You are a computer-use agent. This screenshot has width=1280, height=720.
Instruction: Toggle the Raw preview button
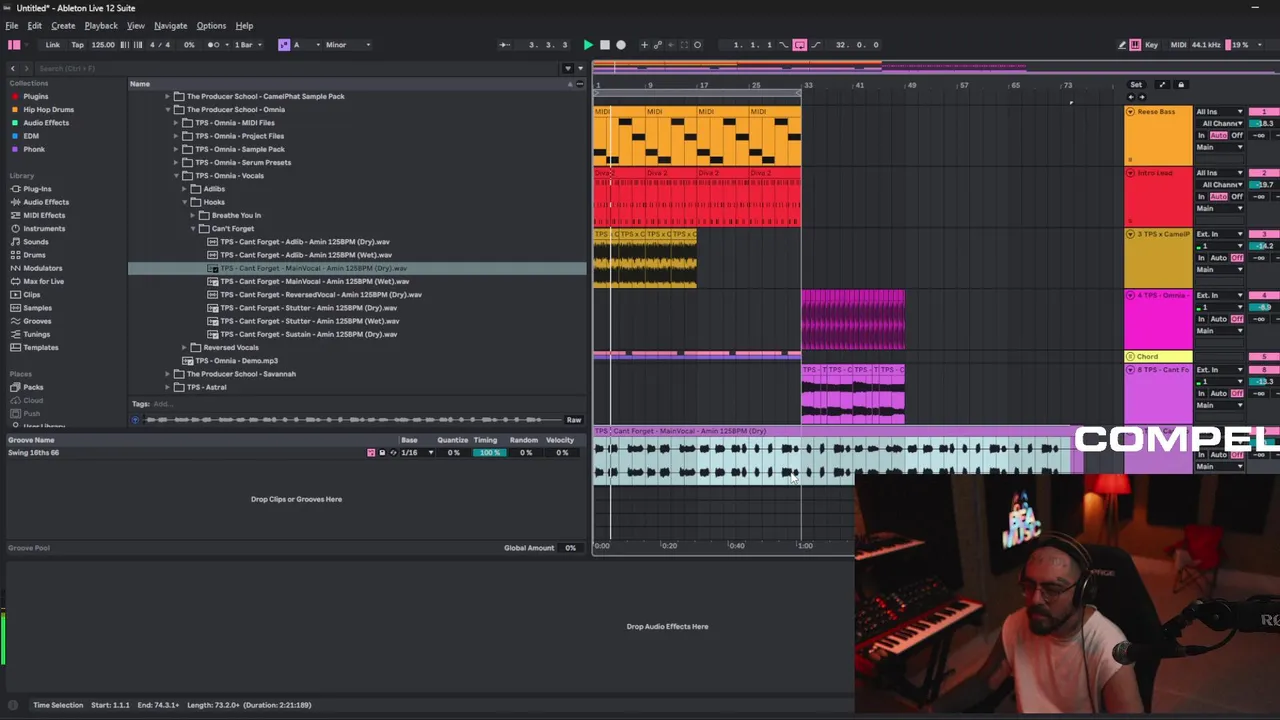point(574,420)
